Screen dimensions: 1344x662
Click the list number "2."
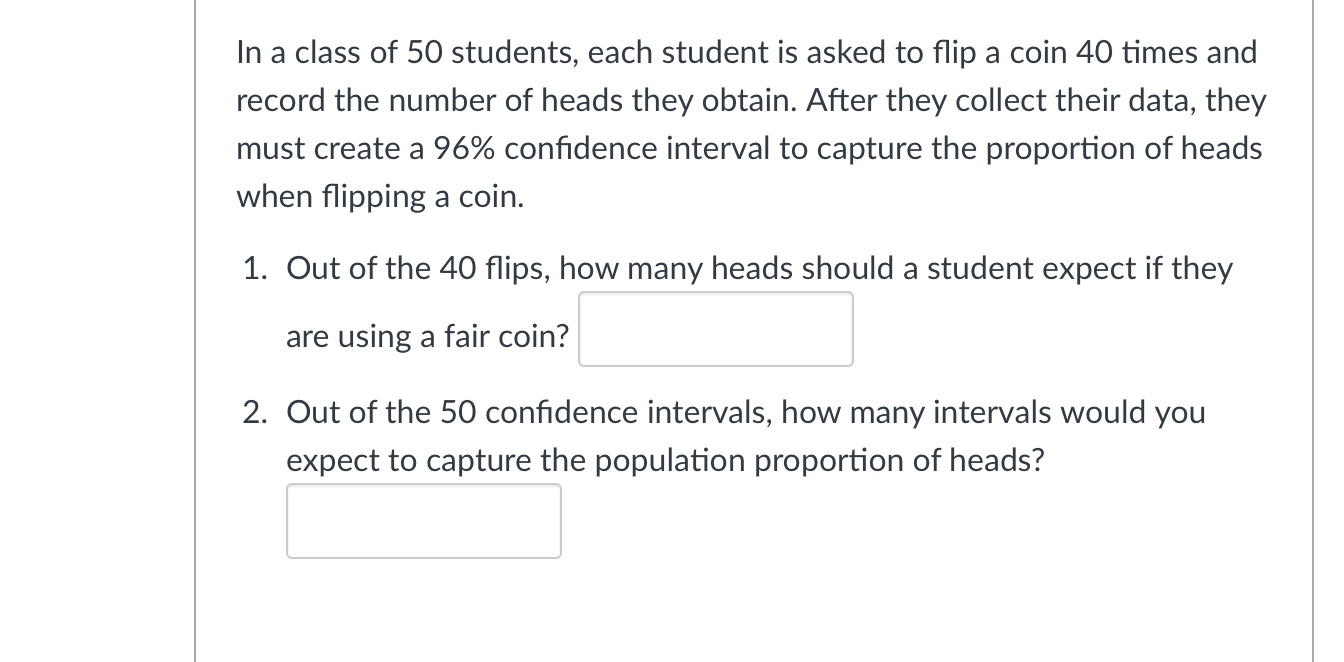[x=258, y=412]
